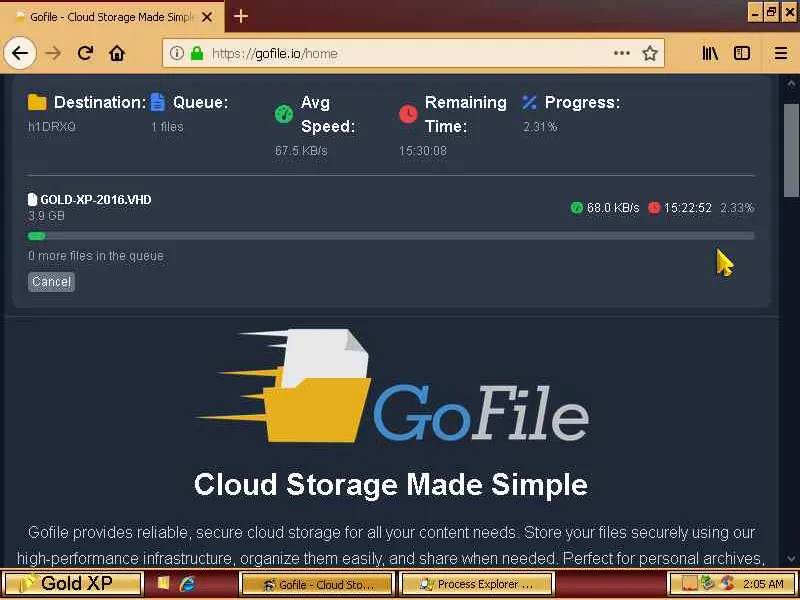This screenshot has height=600, width=800.
Task: Click the forward navigation arrow
Action: coord(53,53)
